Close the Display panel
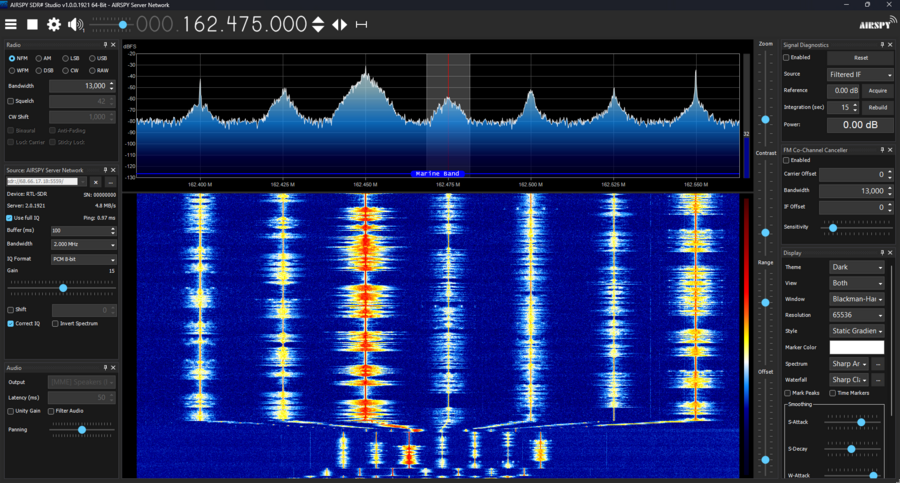This screenshot has height=483, width=900. point(890,253)
